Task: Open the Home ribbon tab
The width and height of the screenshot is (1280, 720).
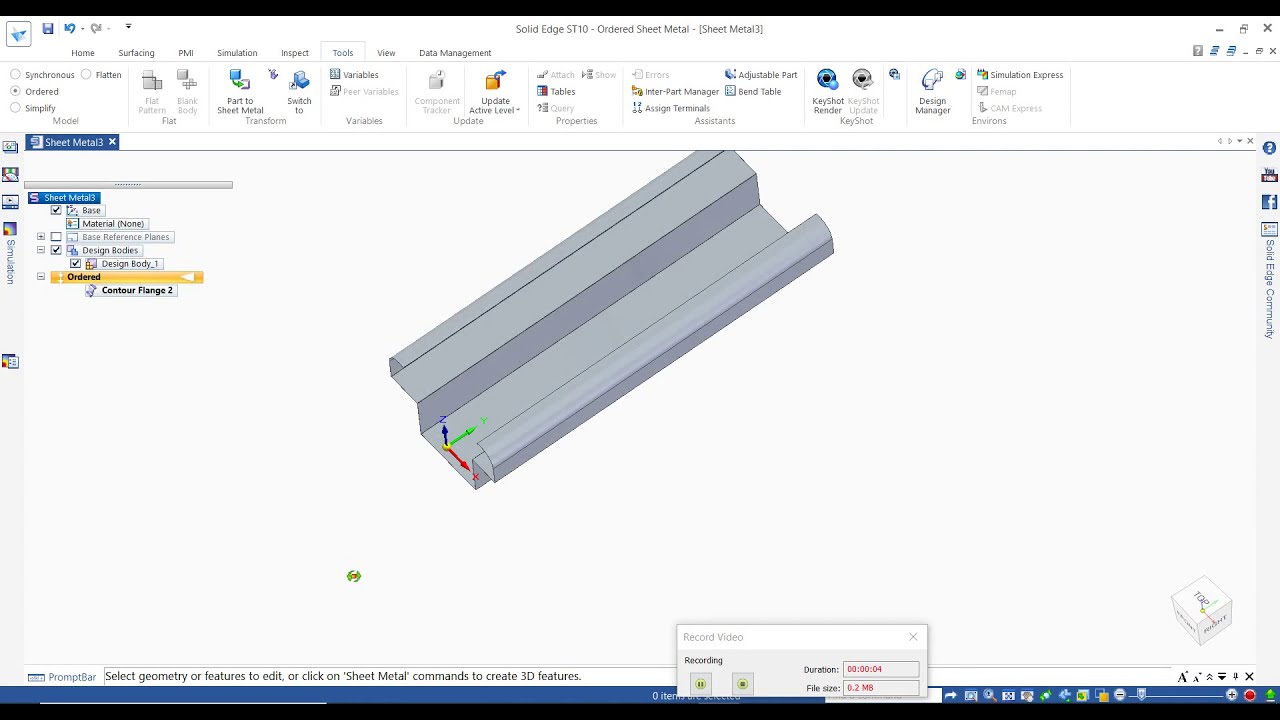Action: tap(83, 53)
